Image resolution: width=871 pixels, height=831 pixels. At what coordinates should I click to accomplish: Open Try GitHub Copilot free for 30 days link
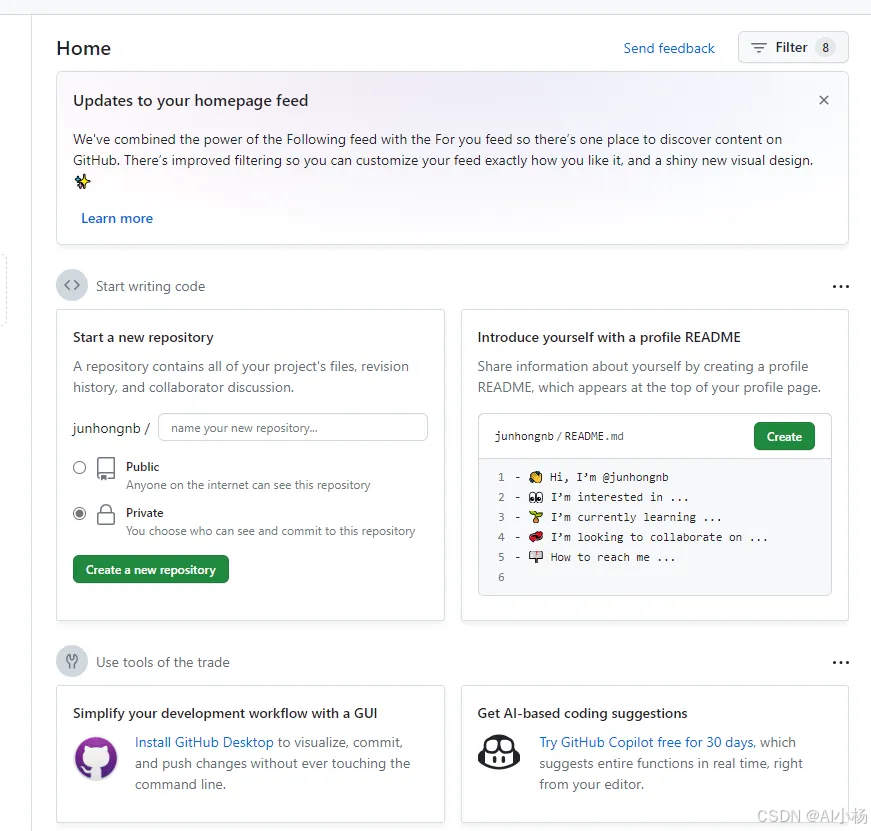click(x=647, y=742)
